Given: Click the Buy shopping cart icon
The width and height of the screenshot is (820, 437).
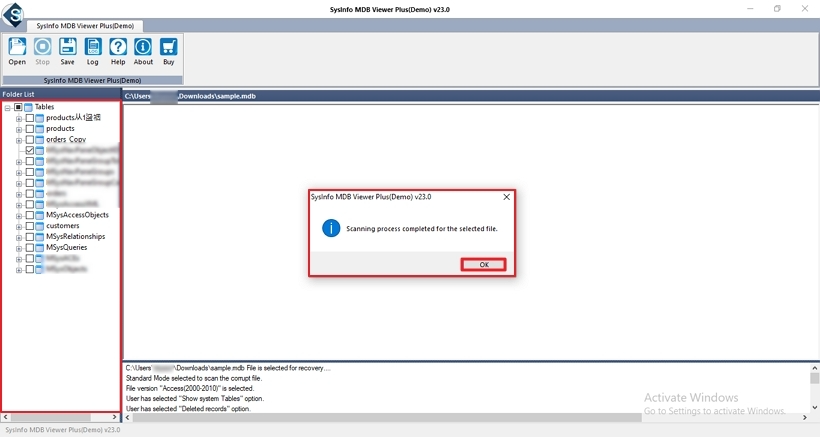Looking at the screenshot, I should click(x=168, y=51).
